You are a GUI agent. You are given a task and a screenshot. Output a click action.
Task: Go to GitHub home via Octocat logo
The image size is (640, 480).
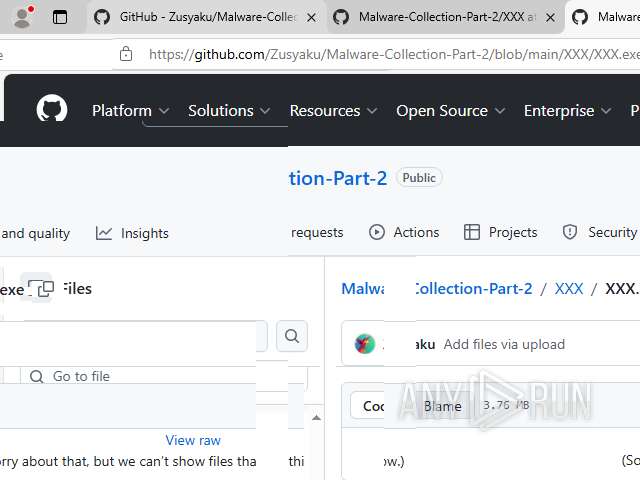point(52,109)
